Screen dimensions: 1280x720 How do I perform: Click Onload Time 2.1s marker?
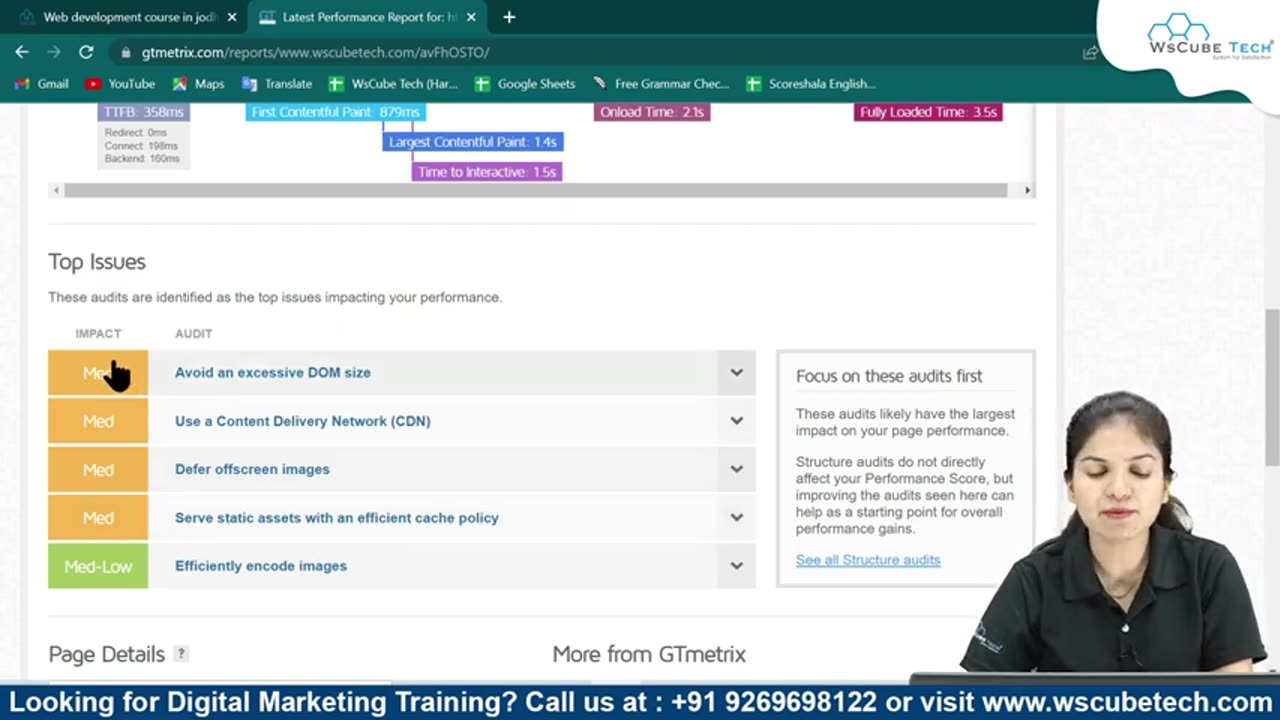pos(652,112)
